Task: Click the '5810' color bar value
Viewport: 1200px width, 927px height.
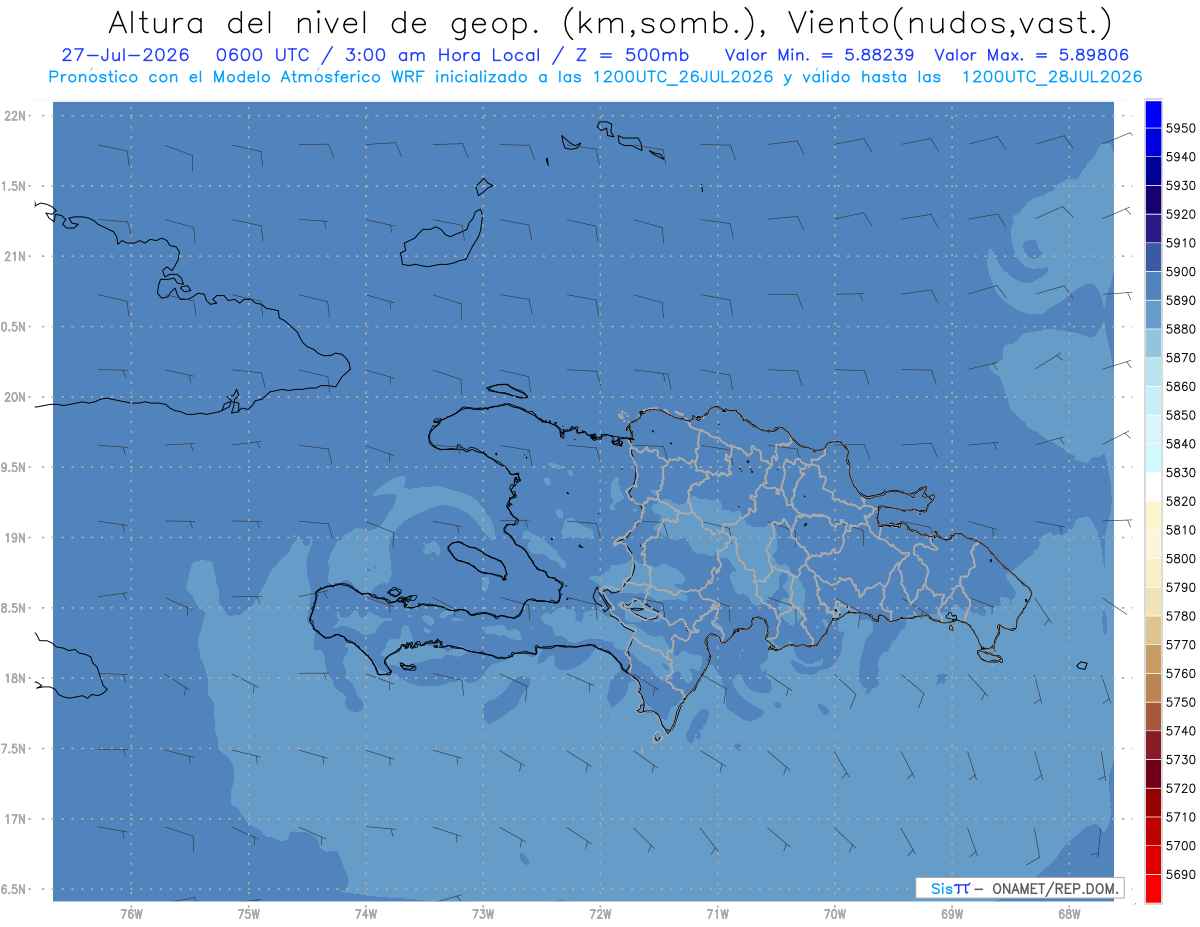Action: [1180, 529]
